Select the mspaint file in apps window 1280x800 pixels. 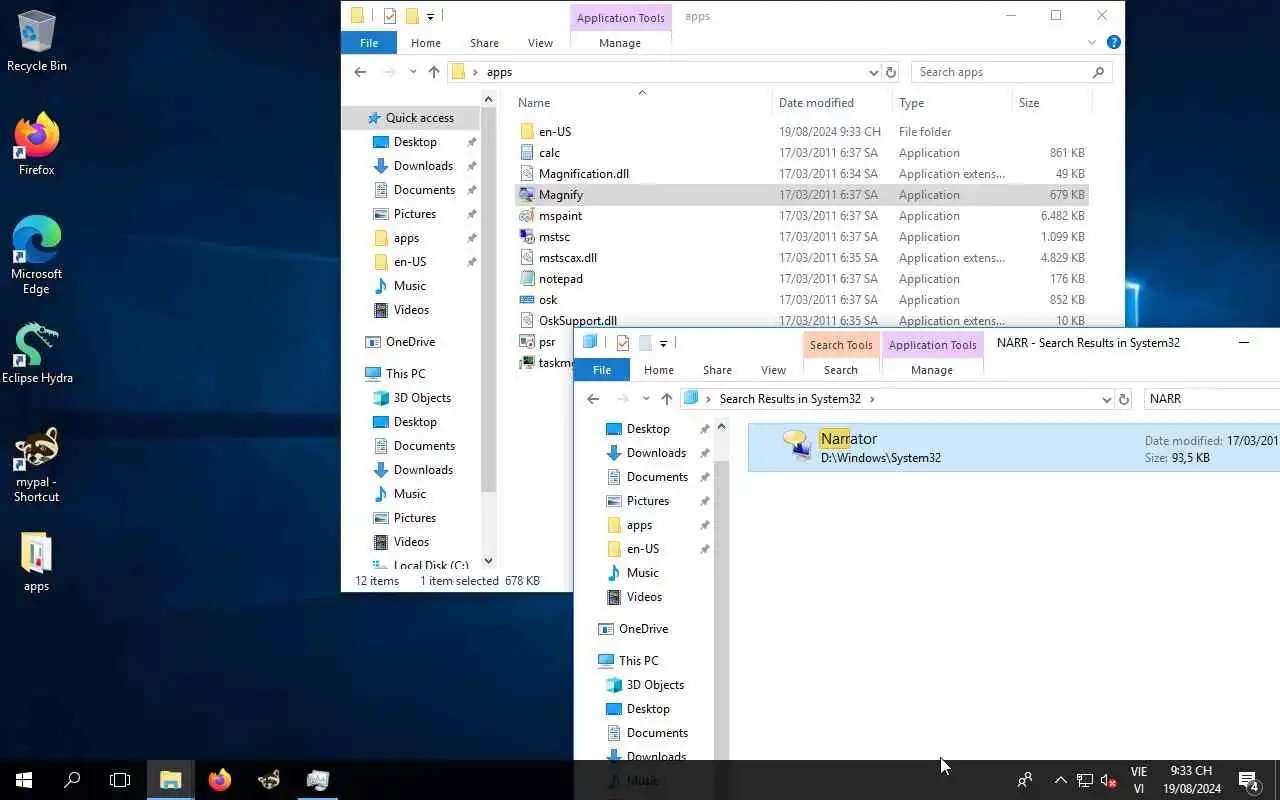(x=560, y=216)
